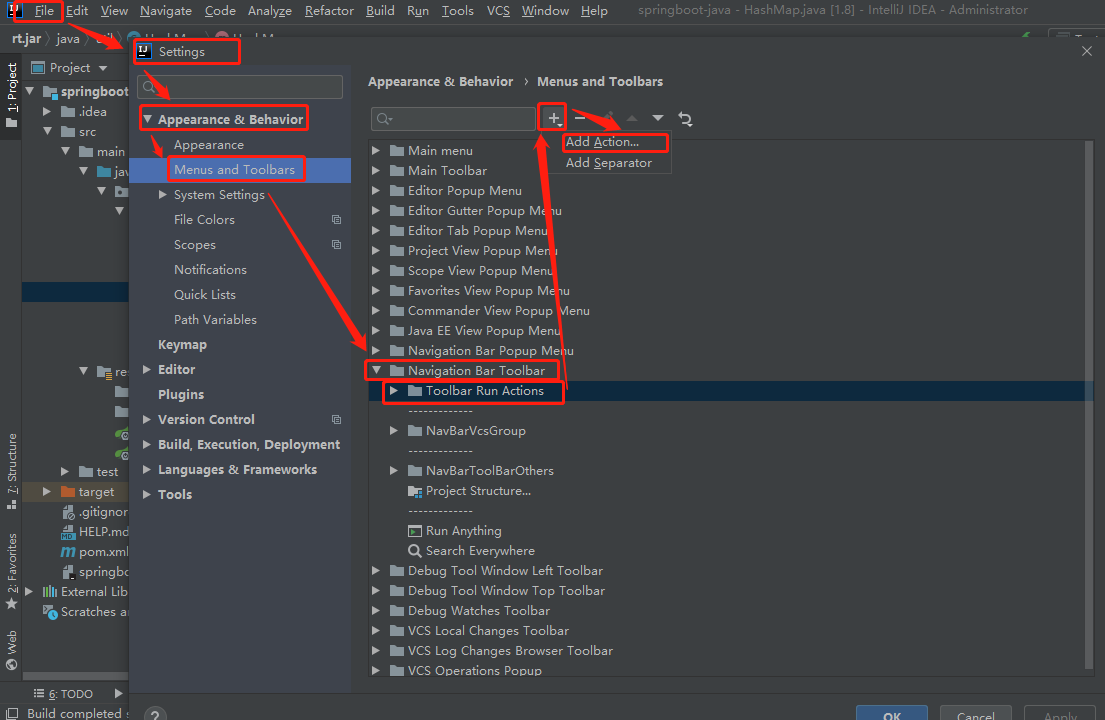Open the Structure side tool window
The image size is (1105, 720).
point(12,471)
